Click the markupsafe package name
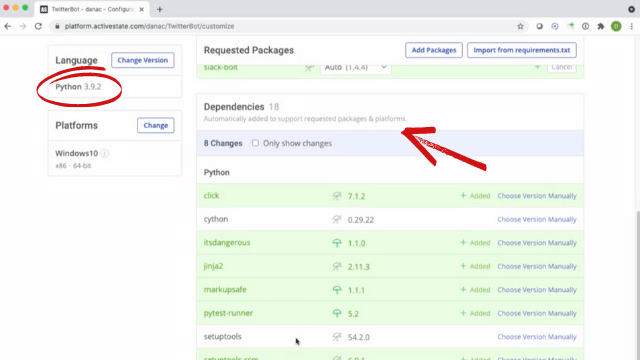The image size is (640, 360). click(225, 289)
